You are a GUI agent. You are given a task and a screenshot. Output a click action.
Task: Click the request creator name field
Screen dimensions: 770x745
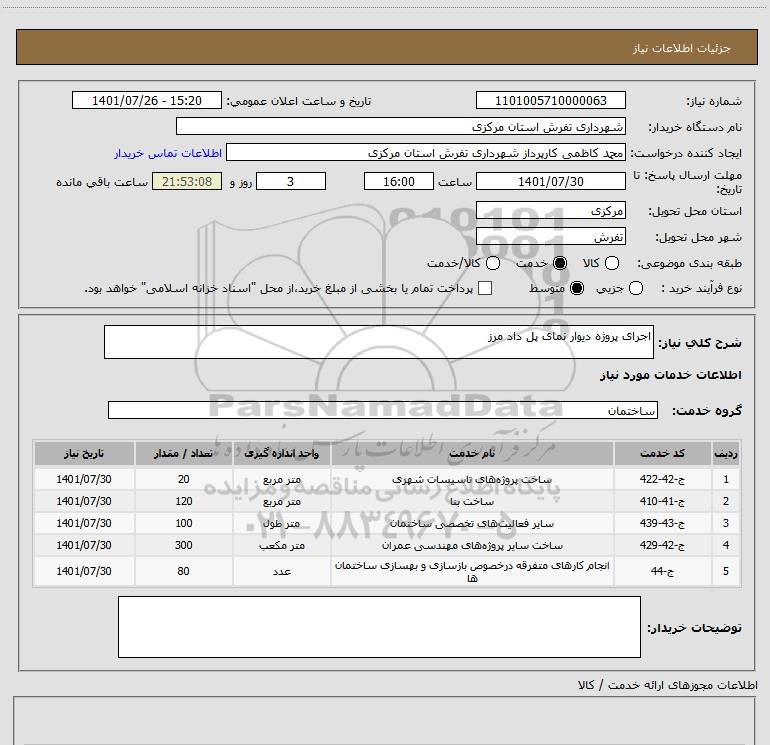pyautogui.click(x=426, y=152)
